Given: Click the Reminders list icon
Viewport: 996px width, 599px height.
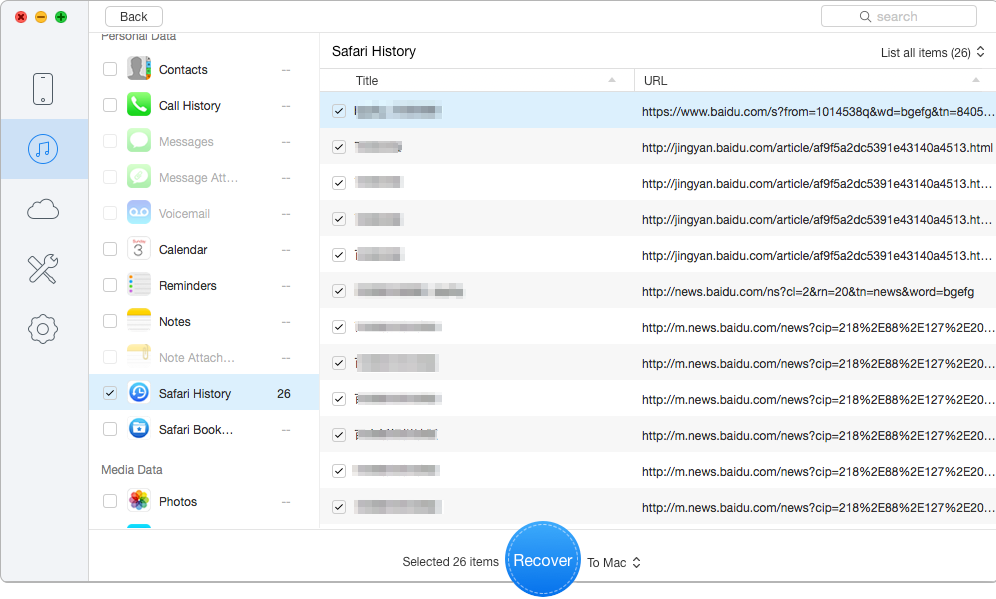Looking at the screenshot, I should coord(138,285).
